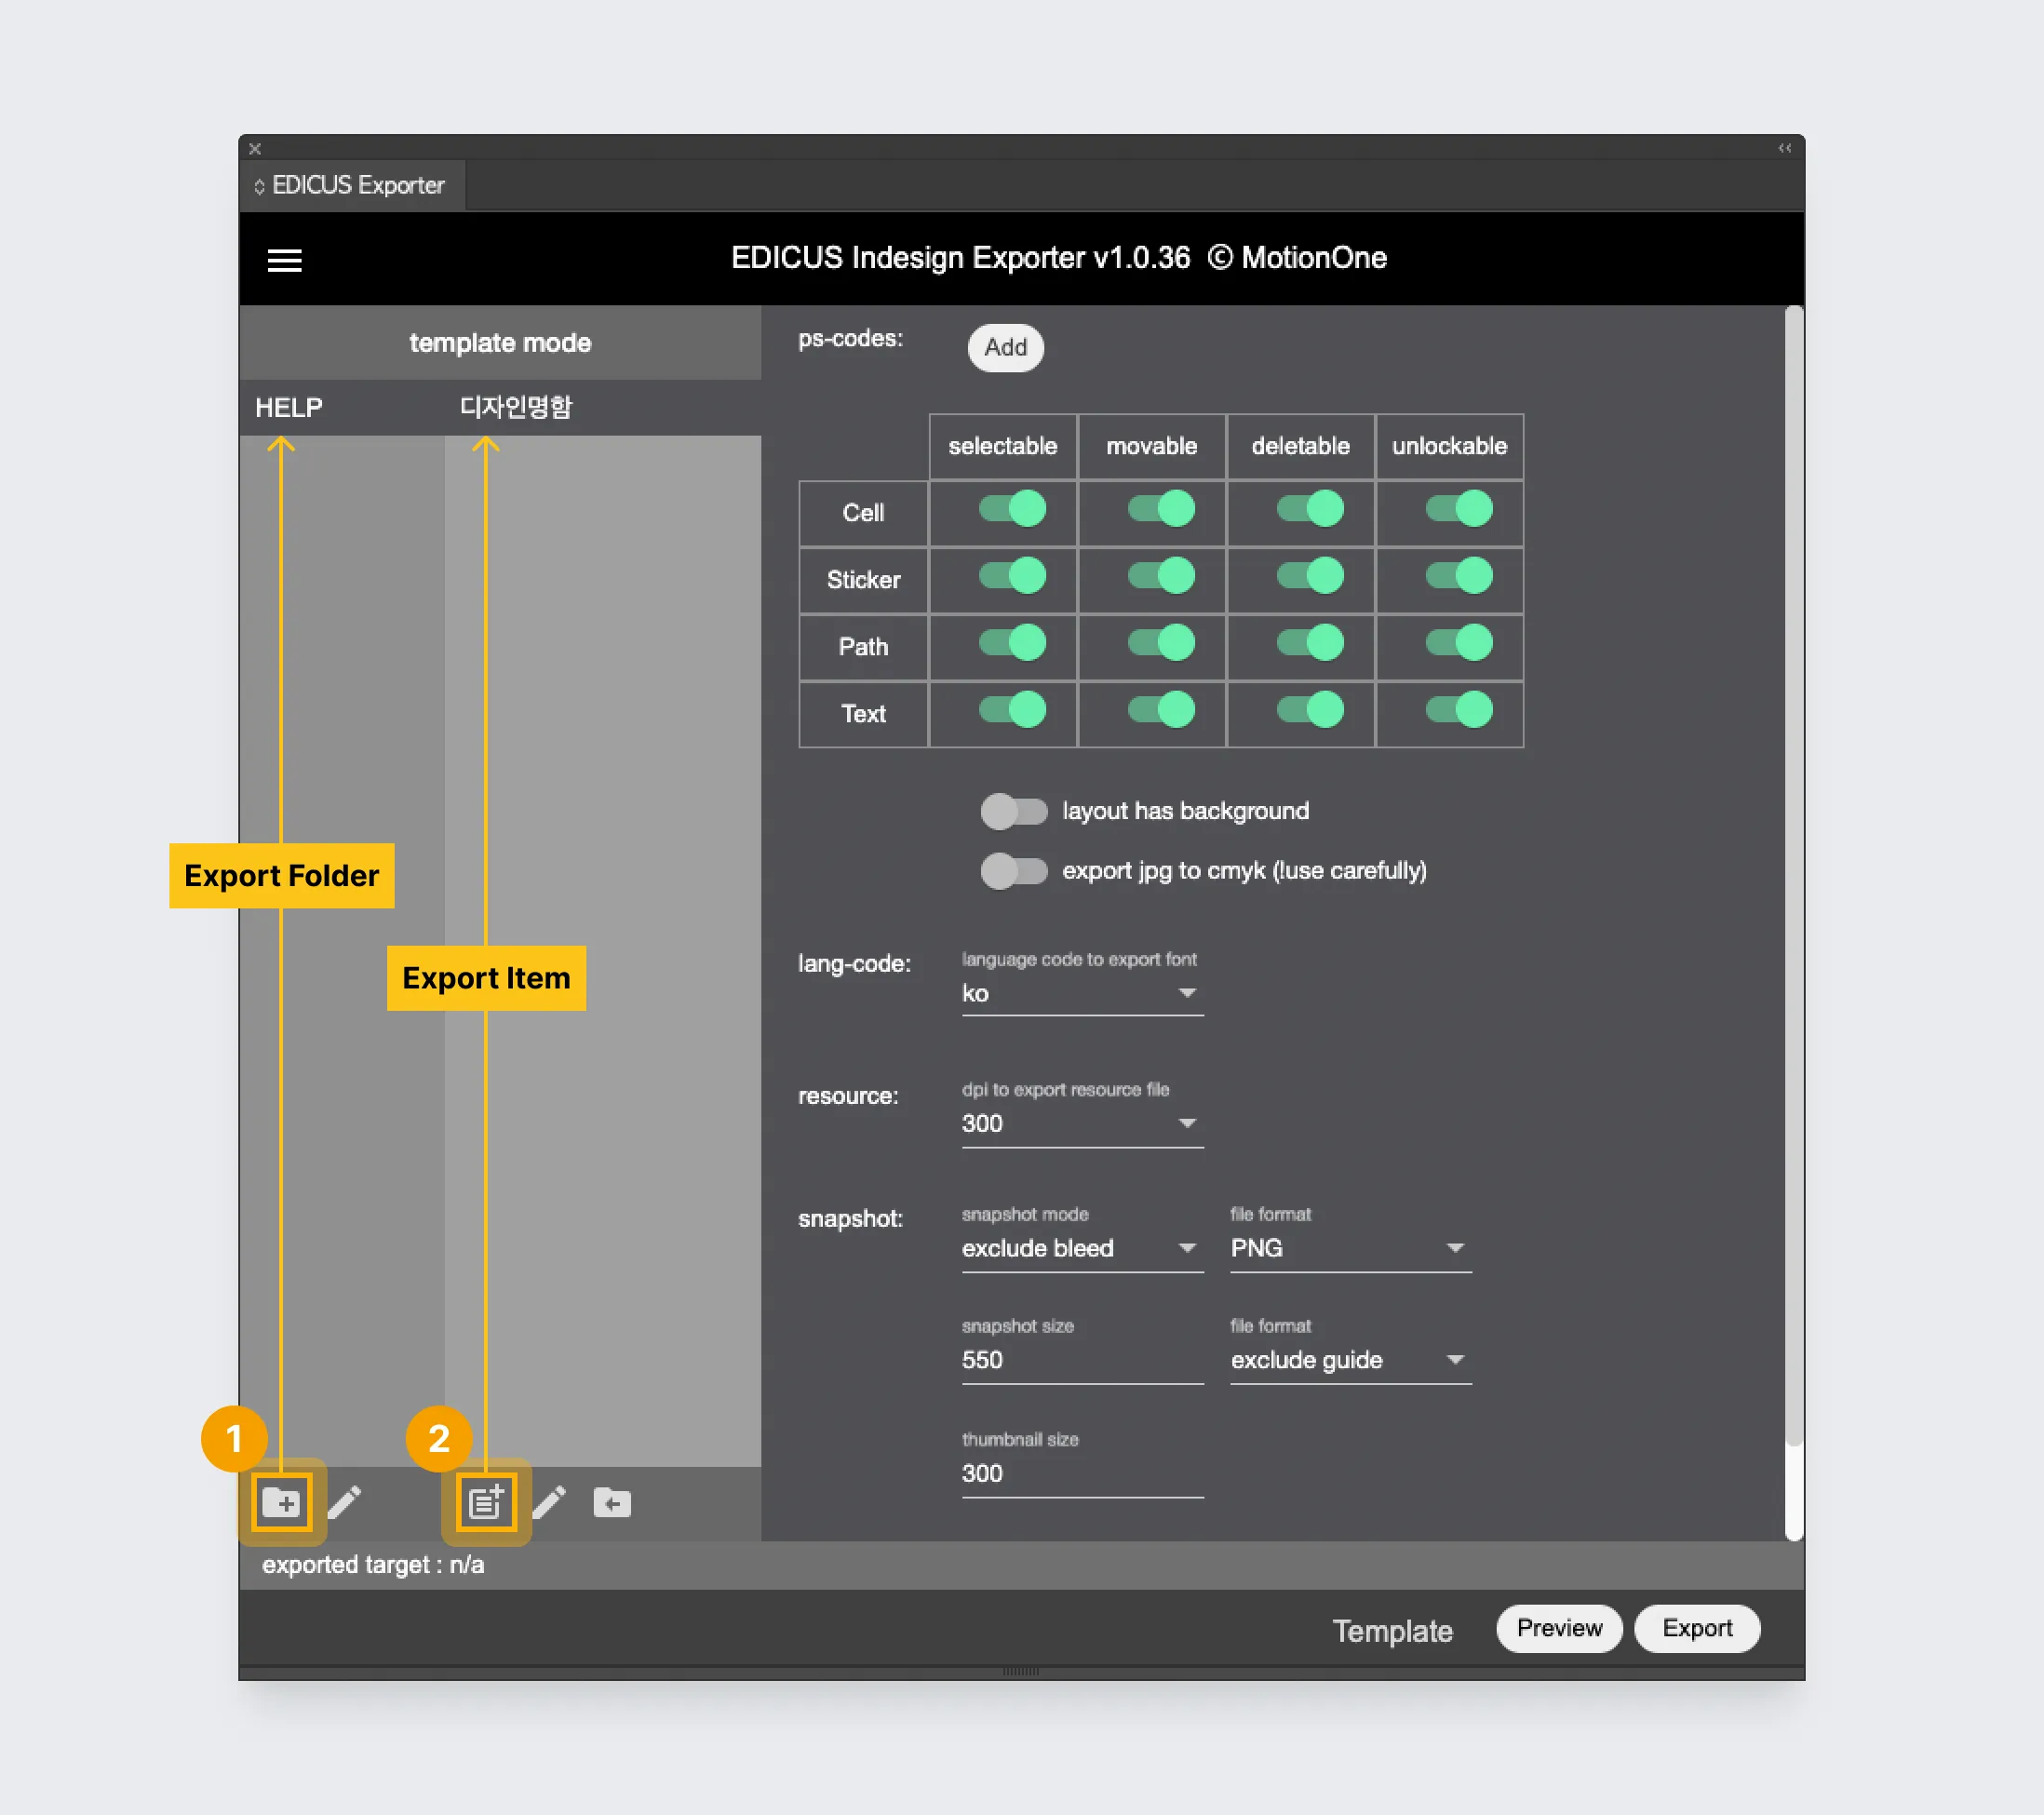
Task: Click the snapshot size field
Action: coord(1082,1361)
